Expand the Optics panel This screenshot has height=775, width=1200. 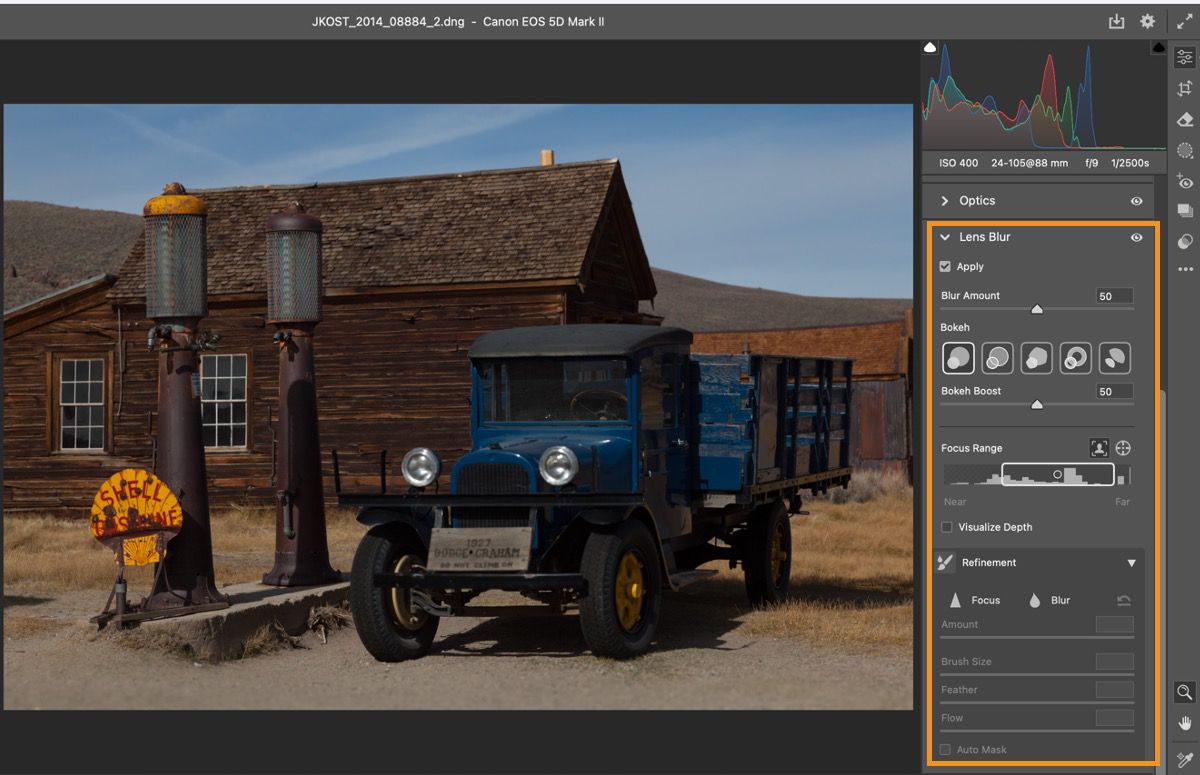click(x=945, y=201)
